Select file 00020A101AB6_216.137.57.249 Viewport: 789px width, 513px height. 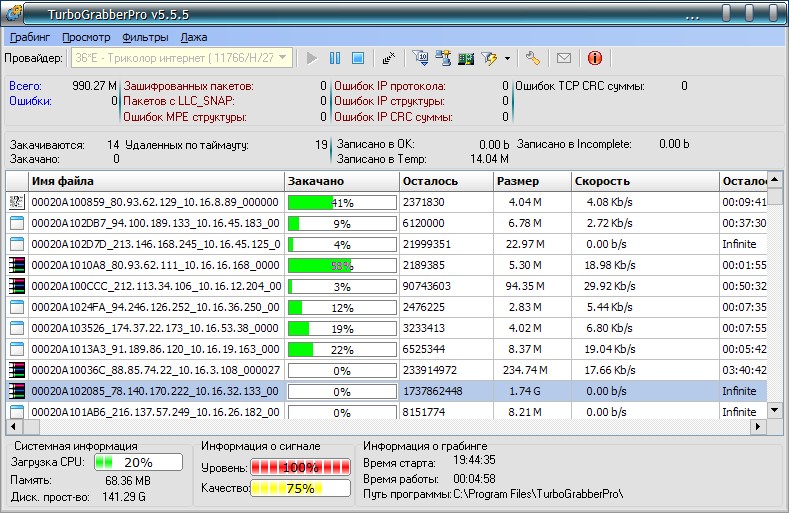point(155,412)
